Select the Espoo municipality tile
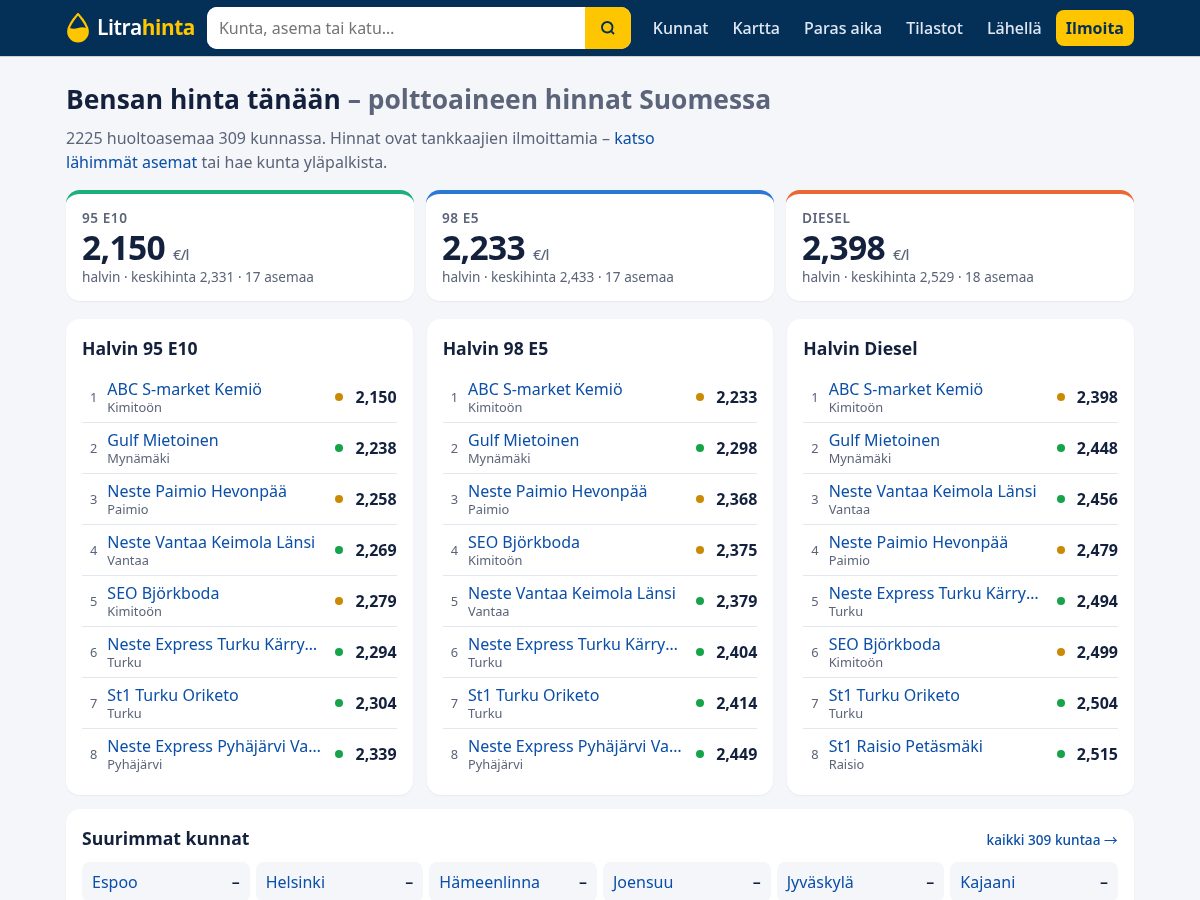The height and width of the screenshot is (900, 1200). pos(166,882)
